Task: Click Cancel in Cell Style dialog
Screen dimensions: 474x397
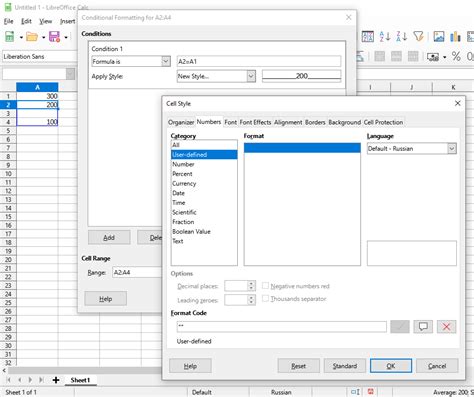Action: tap(437, 366)
